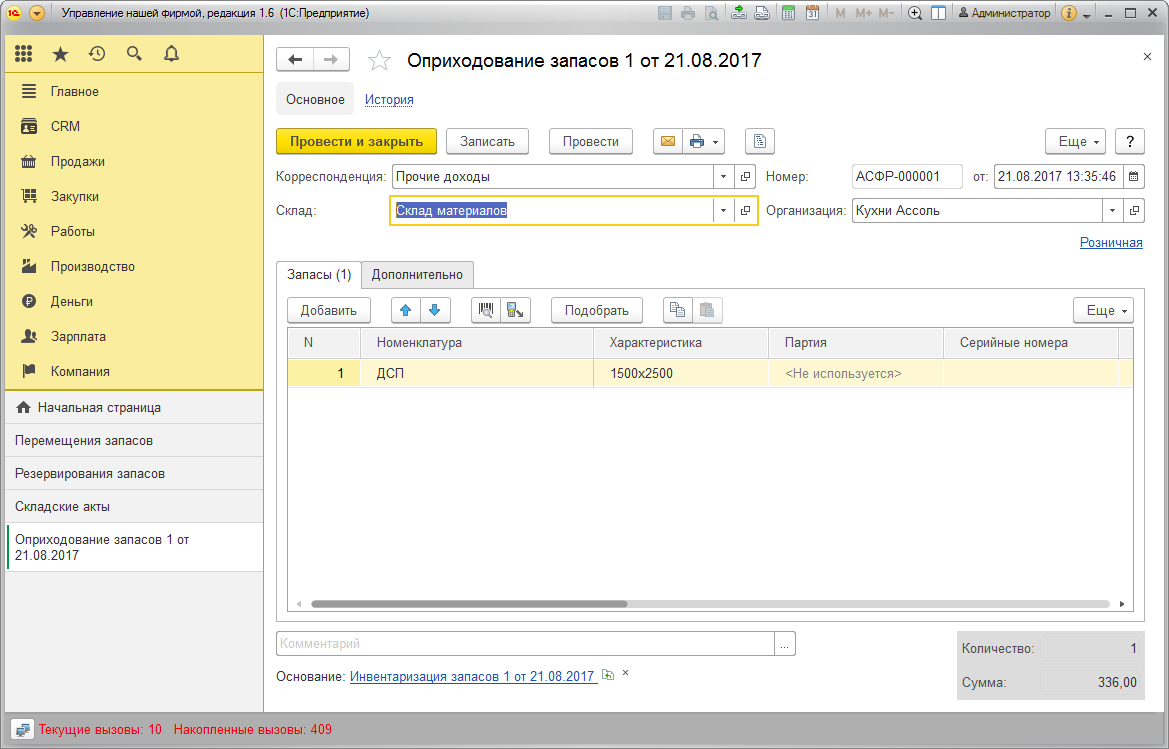Image resolution: width=1169 pixels, height=749 pixels.
Task: Open the print button dropdown
Action: [704, 142]
